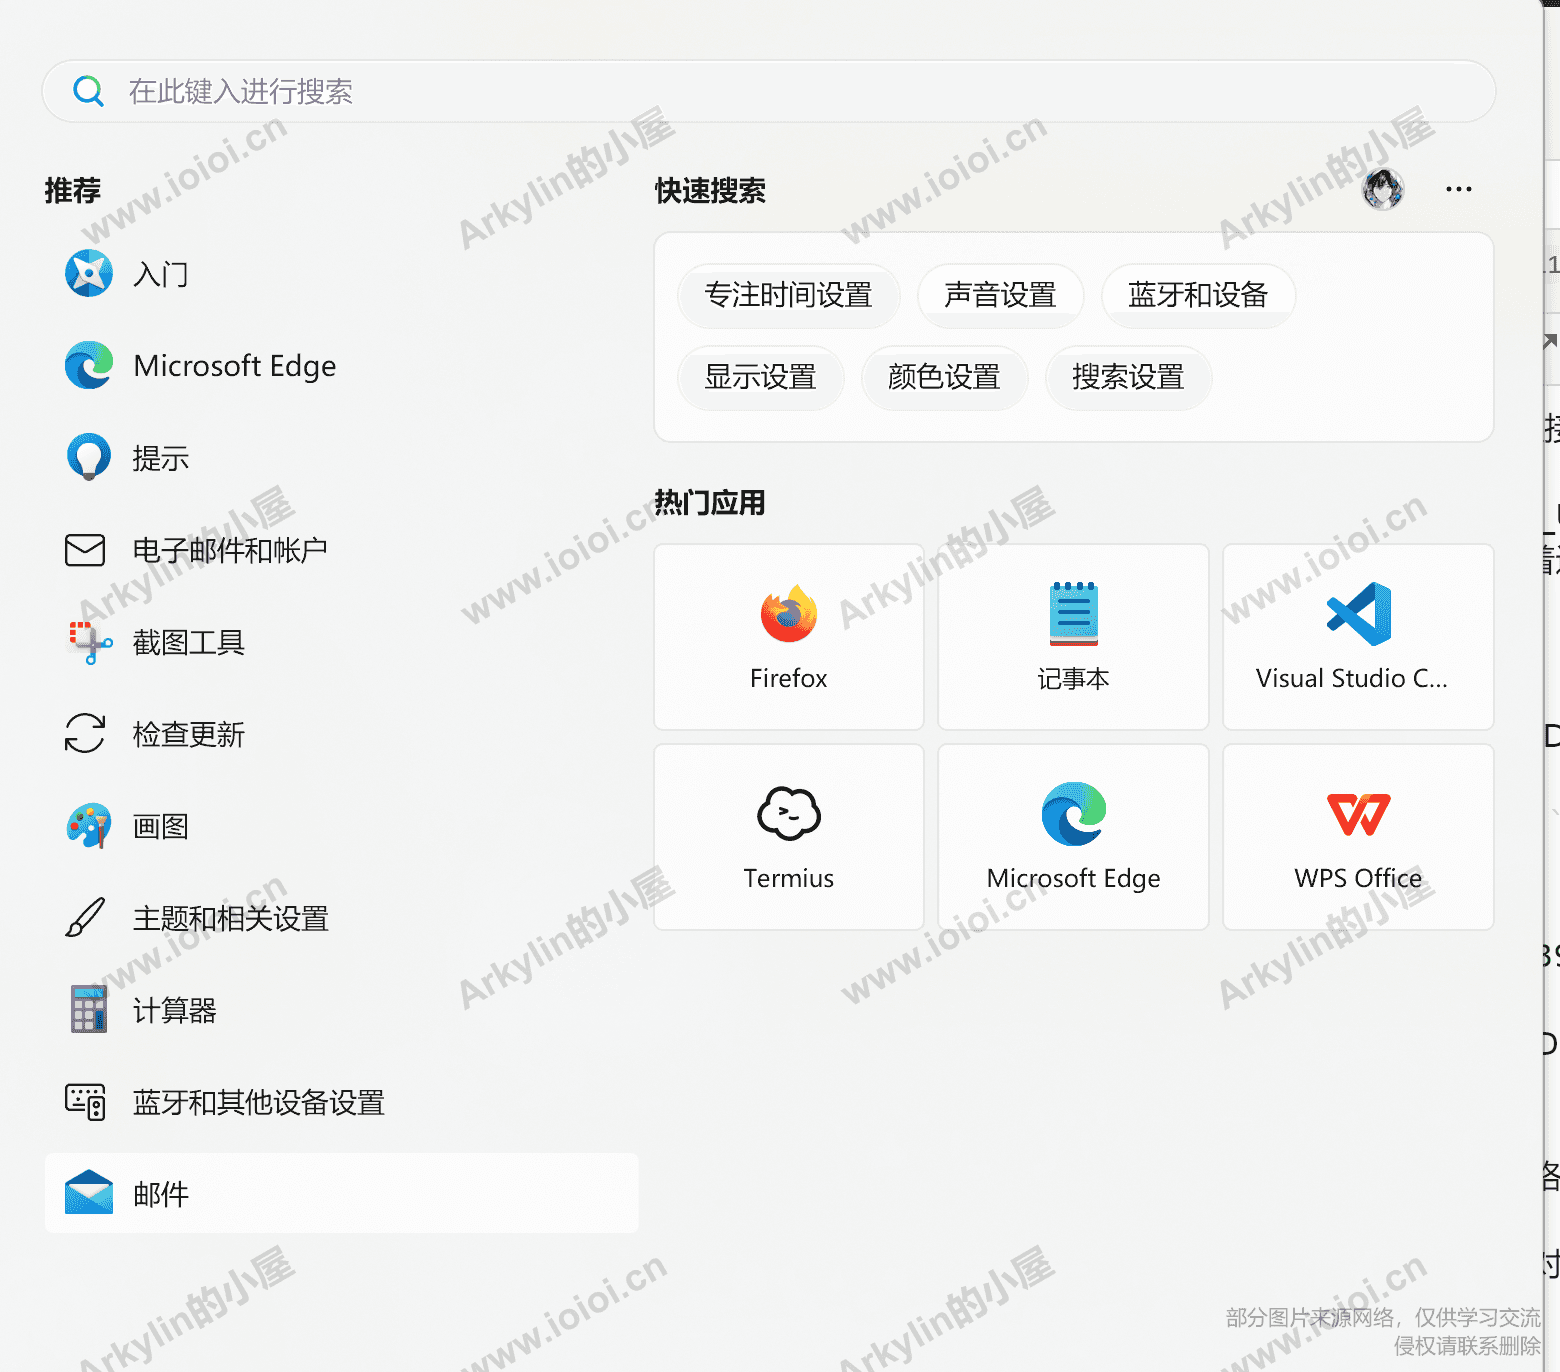
Task: Select 显示设置 quick search chip
Action: [761, 377]
